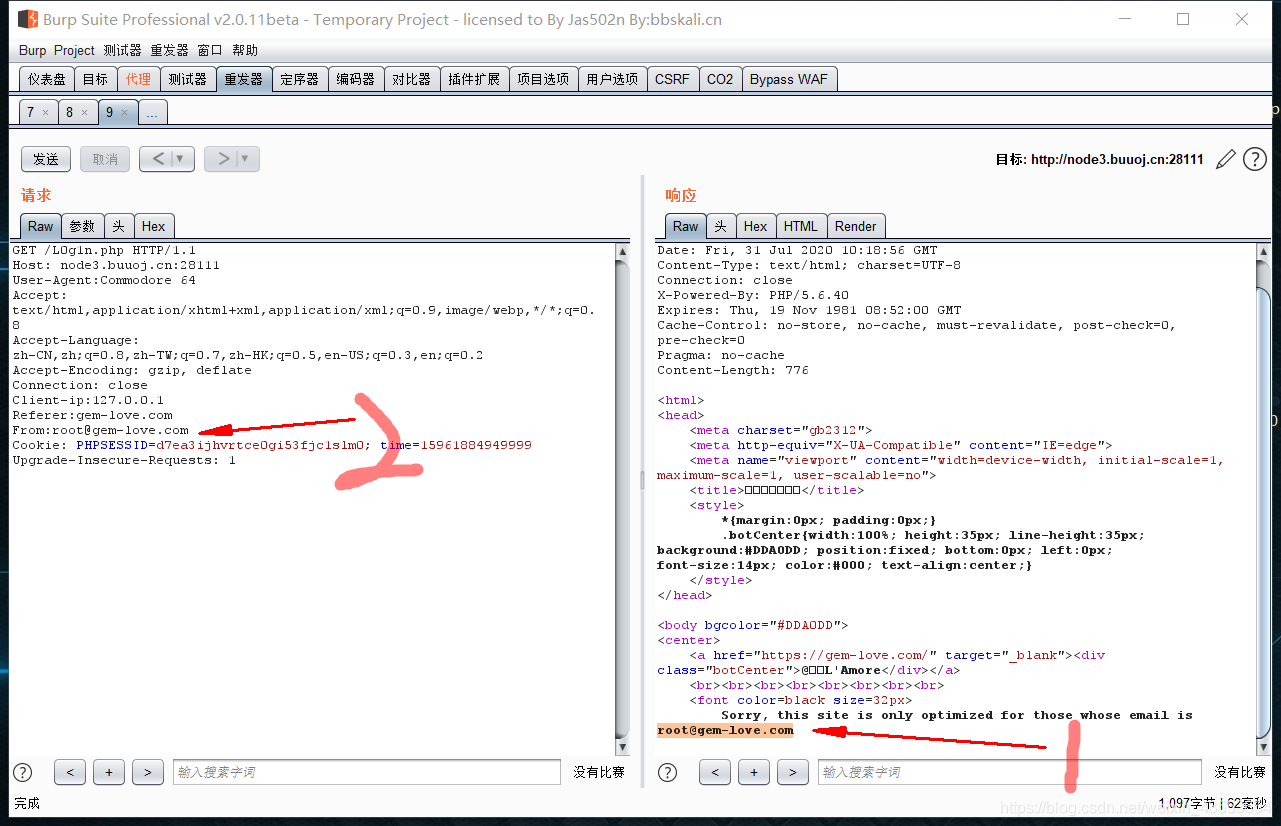The width and height of the screenshot is (1281, 826).
Task: Switch to the CO2 tab
Action: (x=720, y=79)
